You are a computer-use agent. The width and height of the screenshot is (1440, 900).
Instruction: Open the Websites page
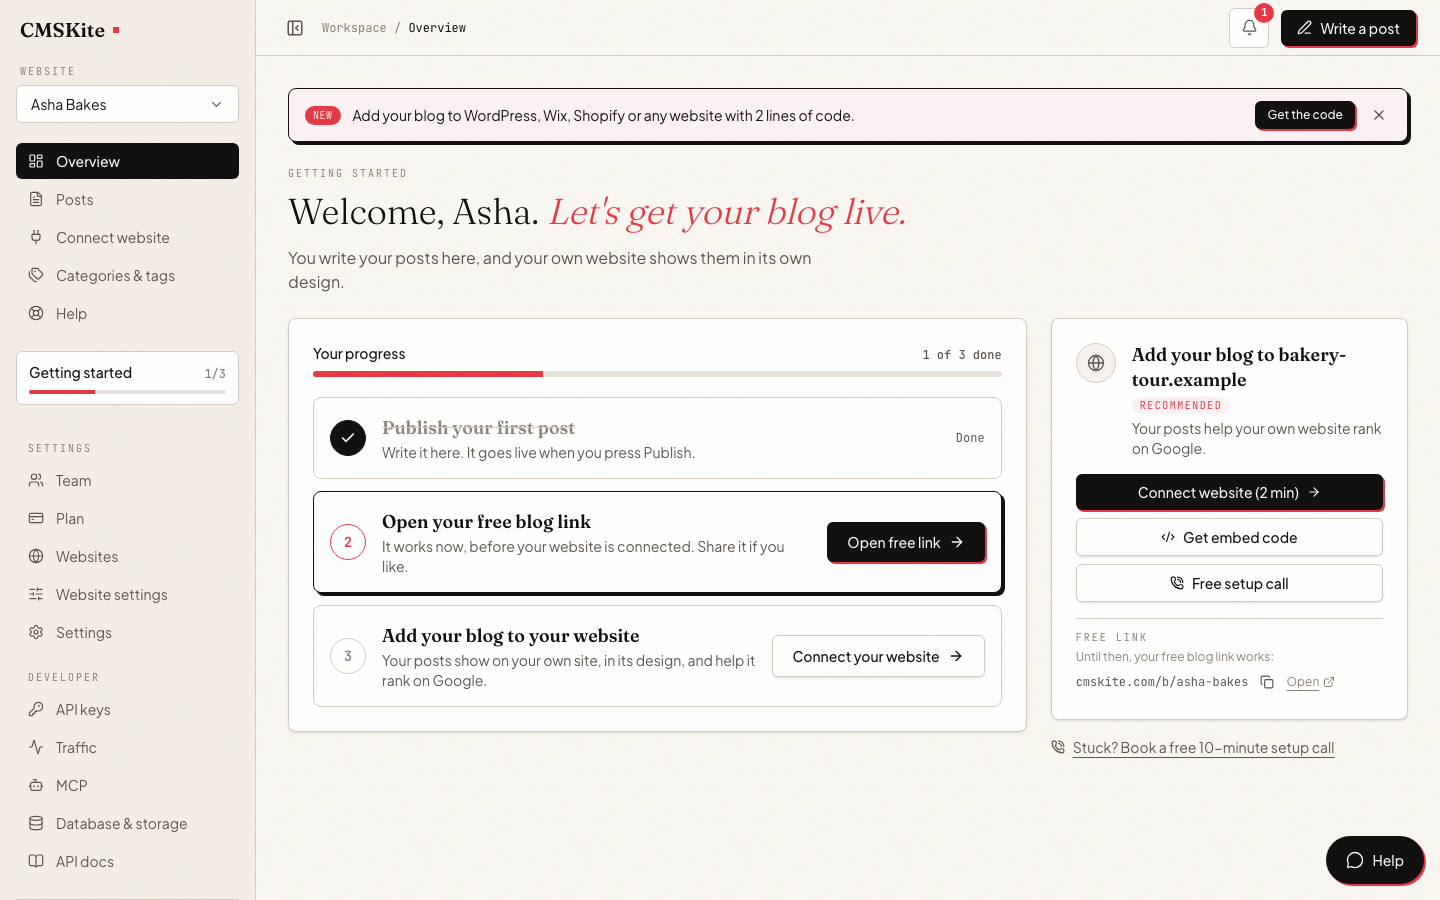coord(127,556)
